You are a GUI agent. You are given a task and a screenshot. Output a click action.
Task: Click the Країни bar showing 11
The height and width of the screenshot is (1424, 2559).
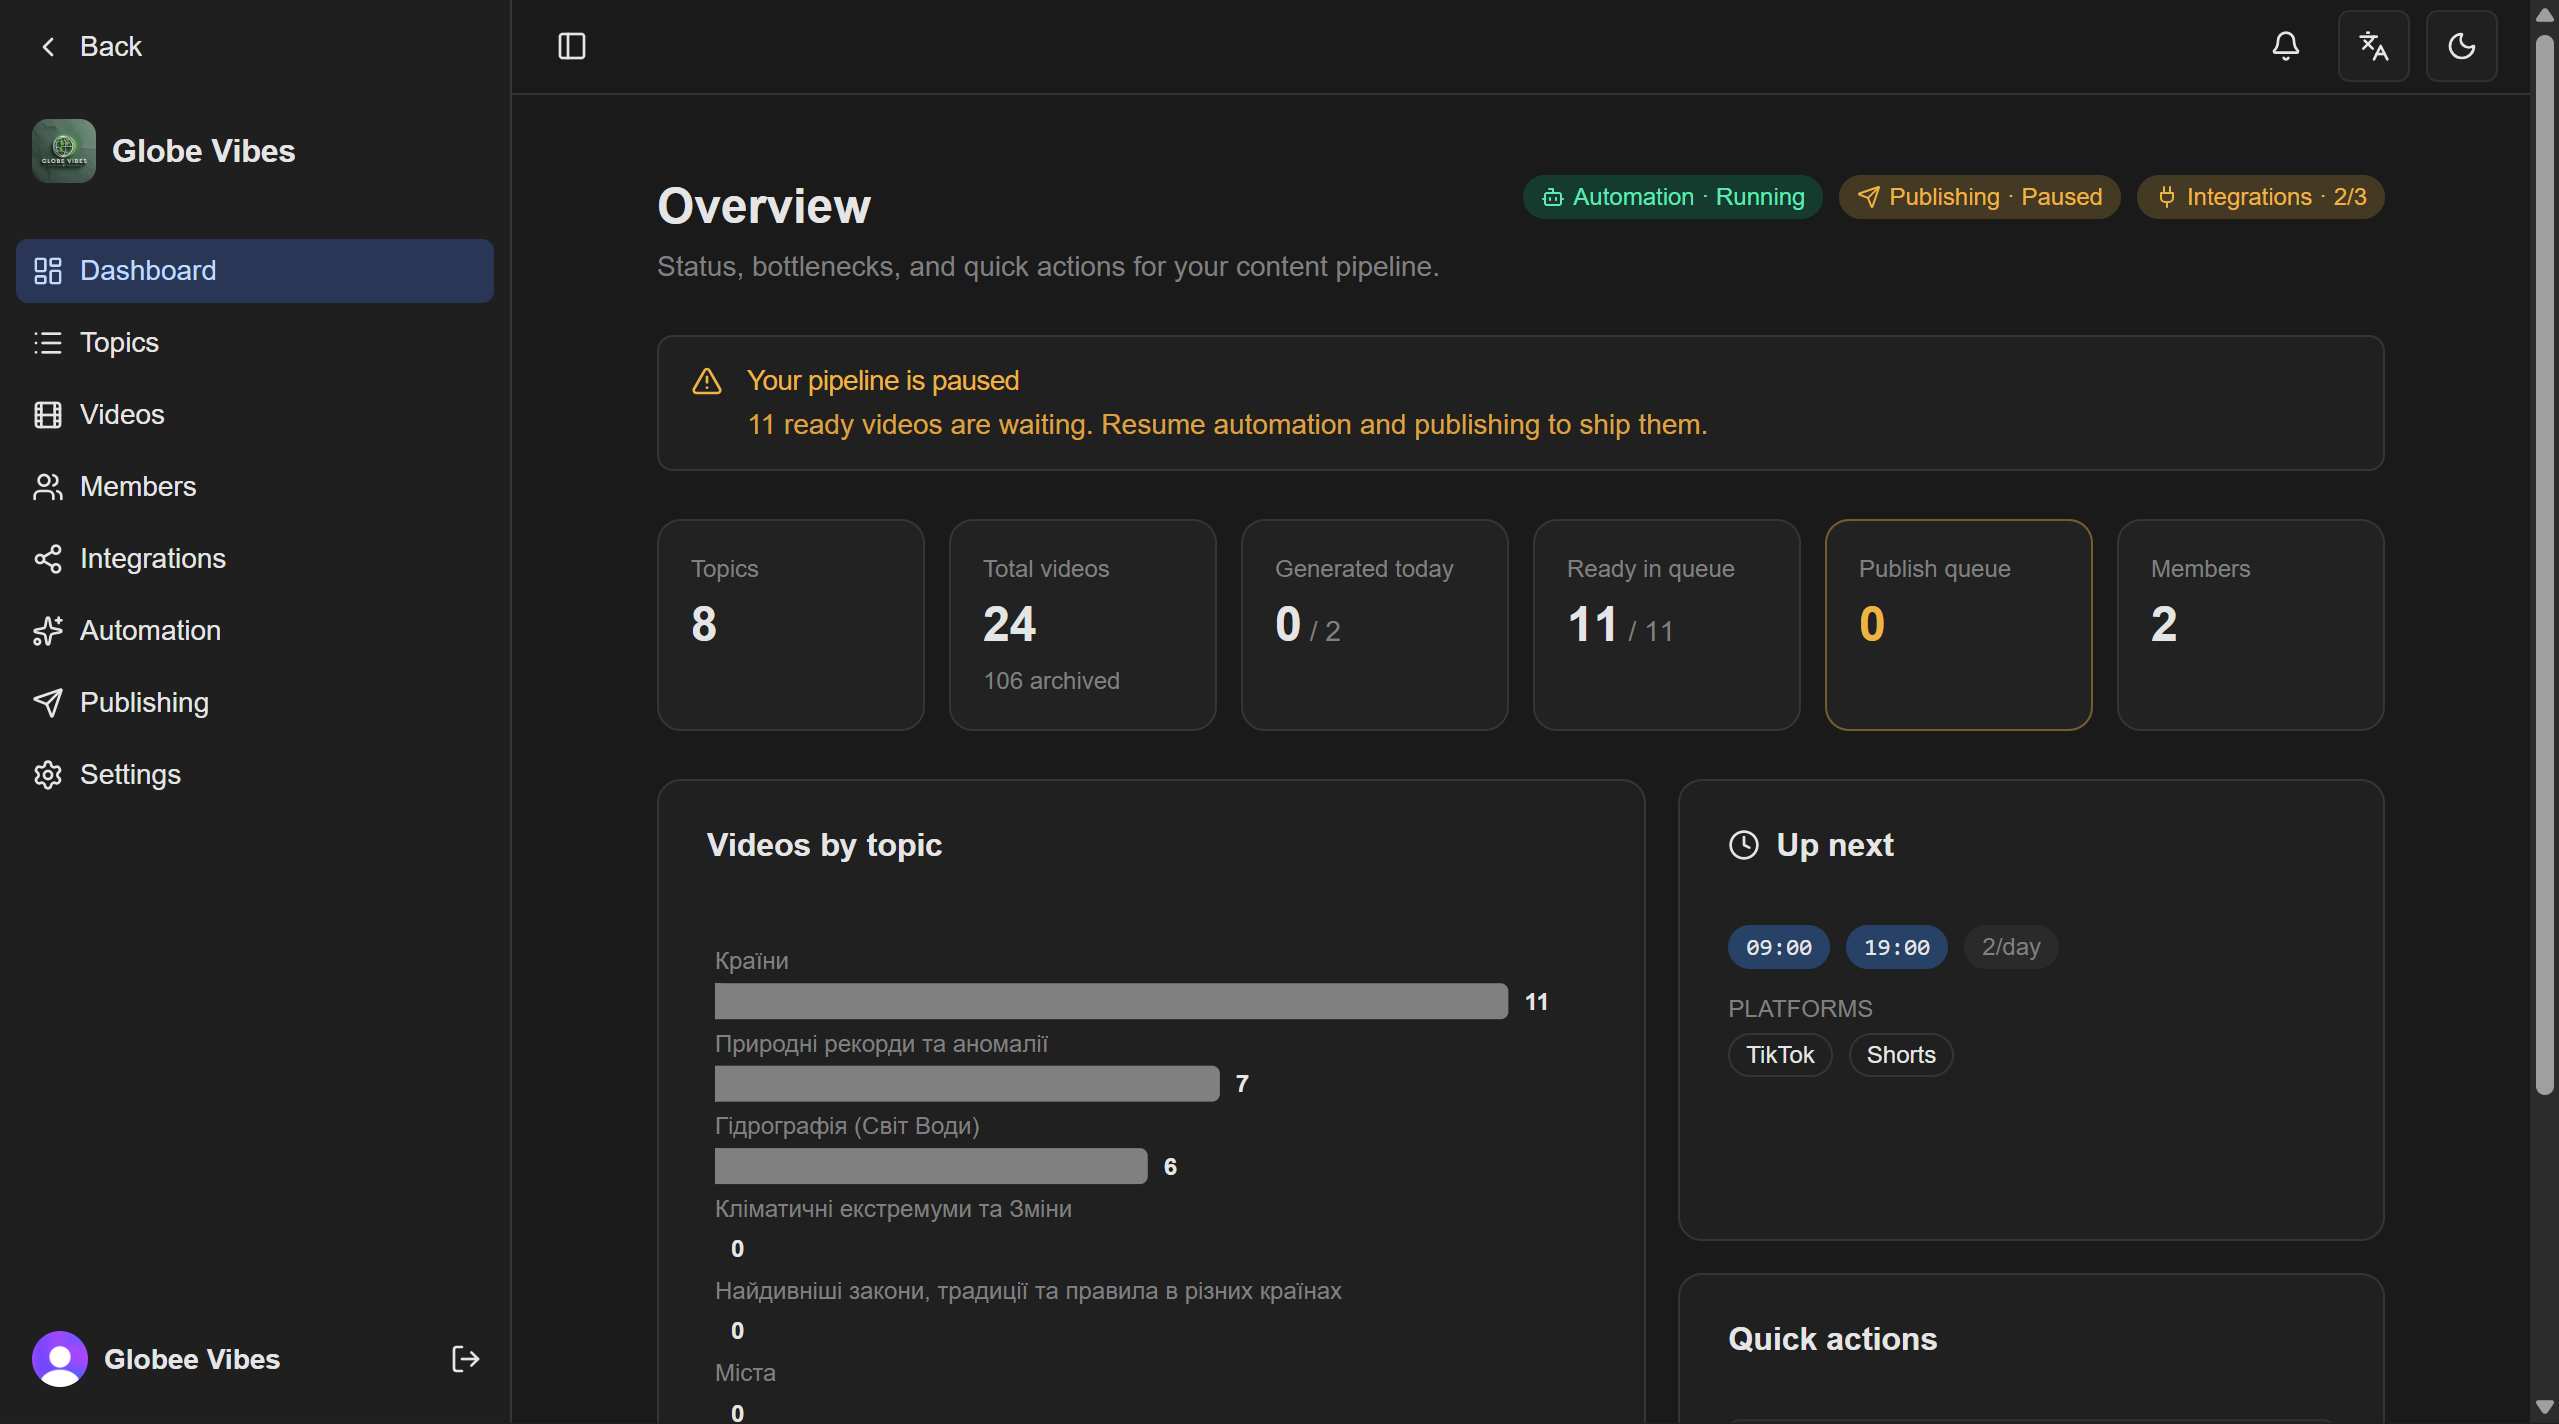1111,1001
